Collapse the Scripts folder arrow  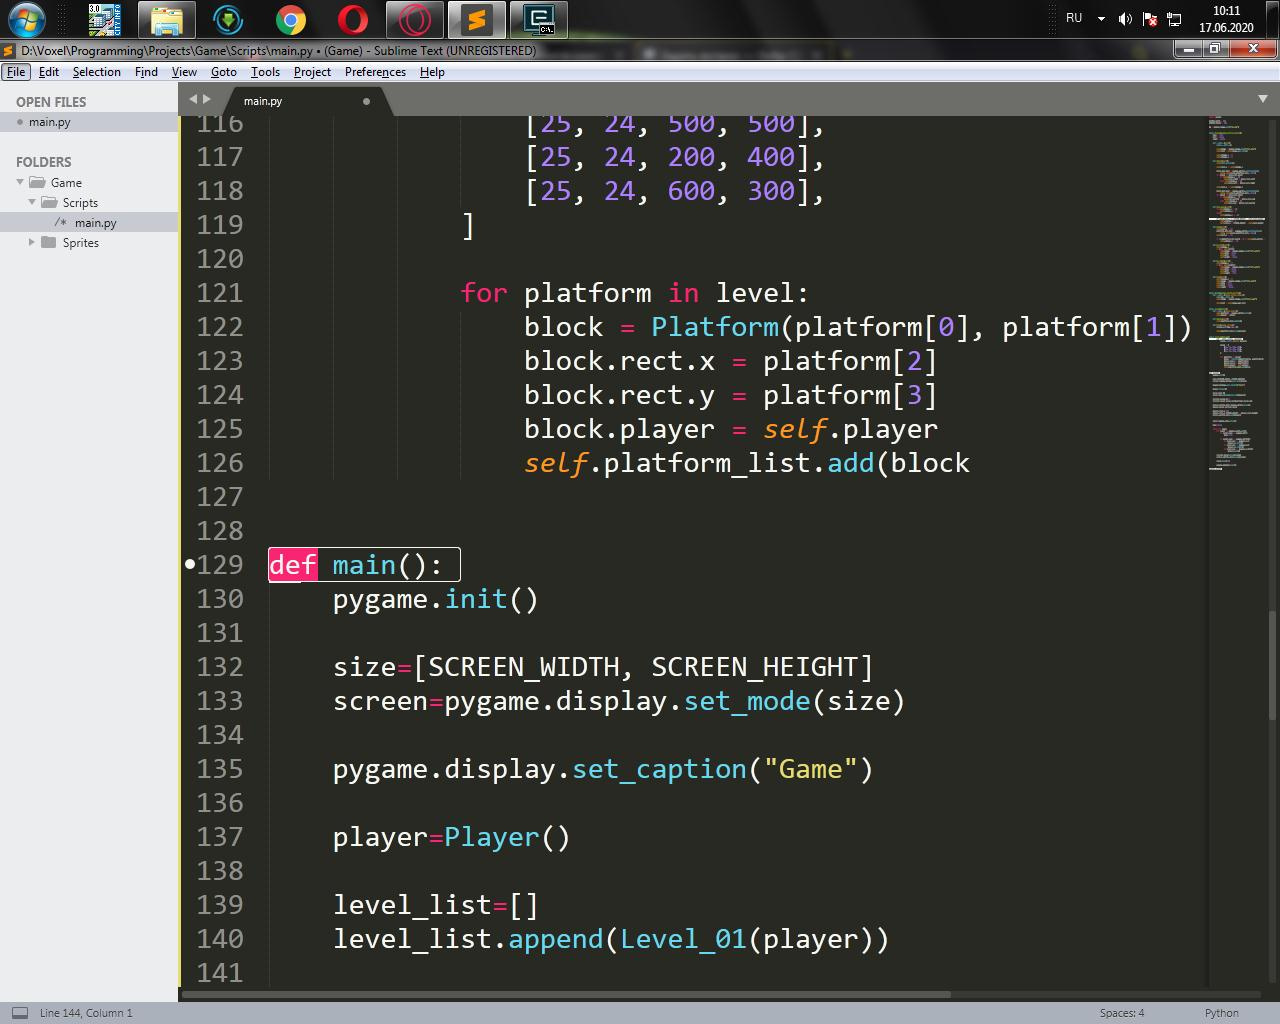(32, 202)
